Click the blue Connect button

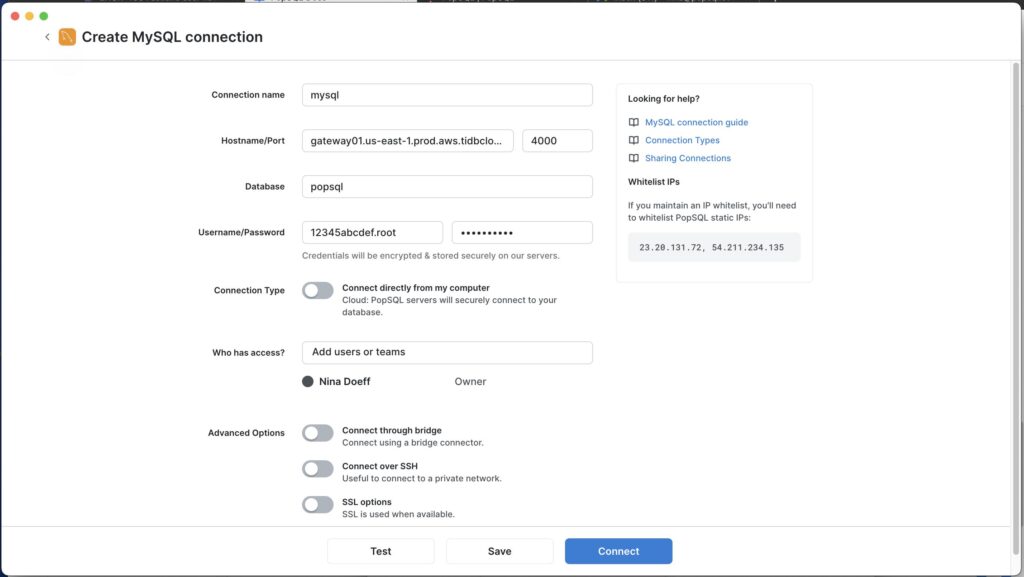[x=618, y=551]
